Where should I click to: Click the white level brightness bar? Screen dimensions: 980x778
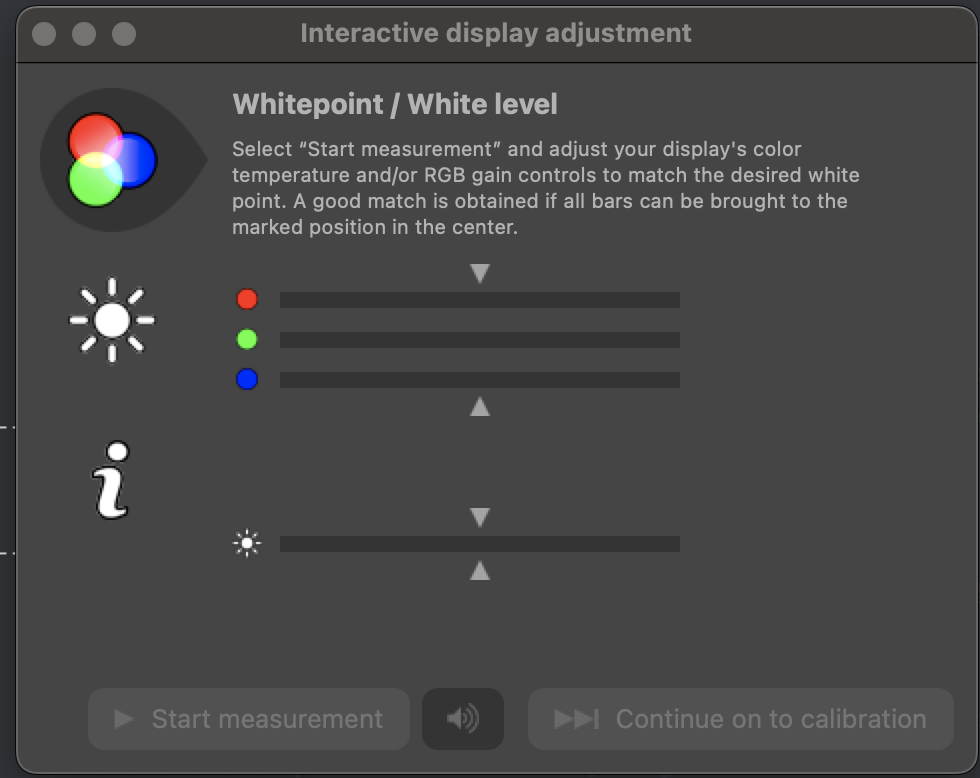479,544
